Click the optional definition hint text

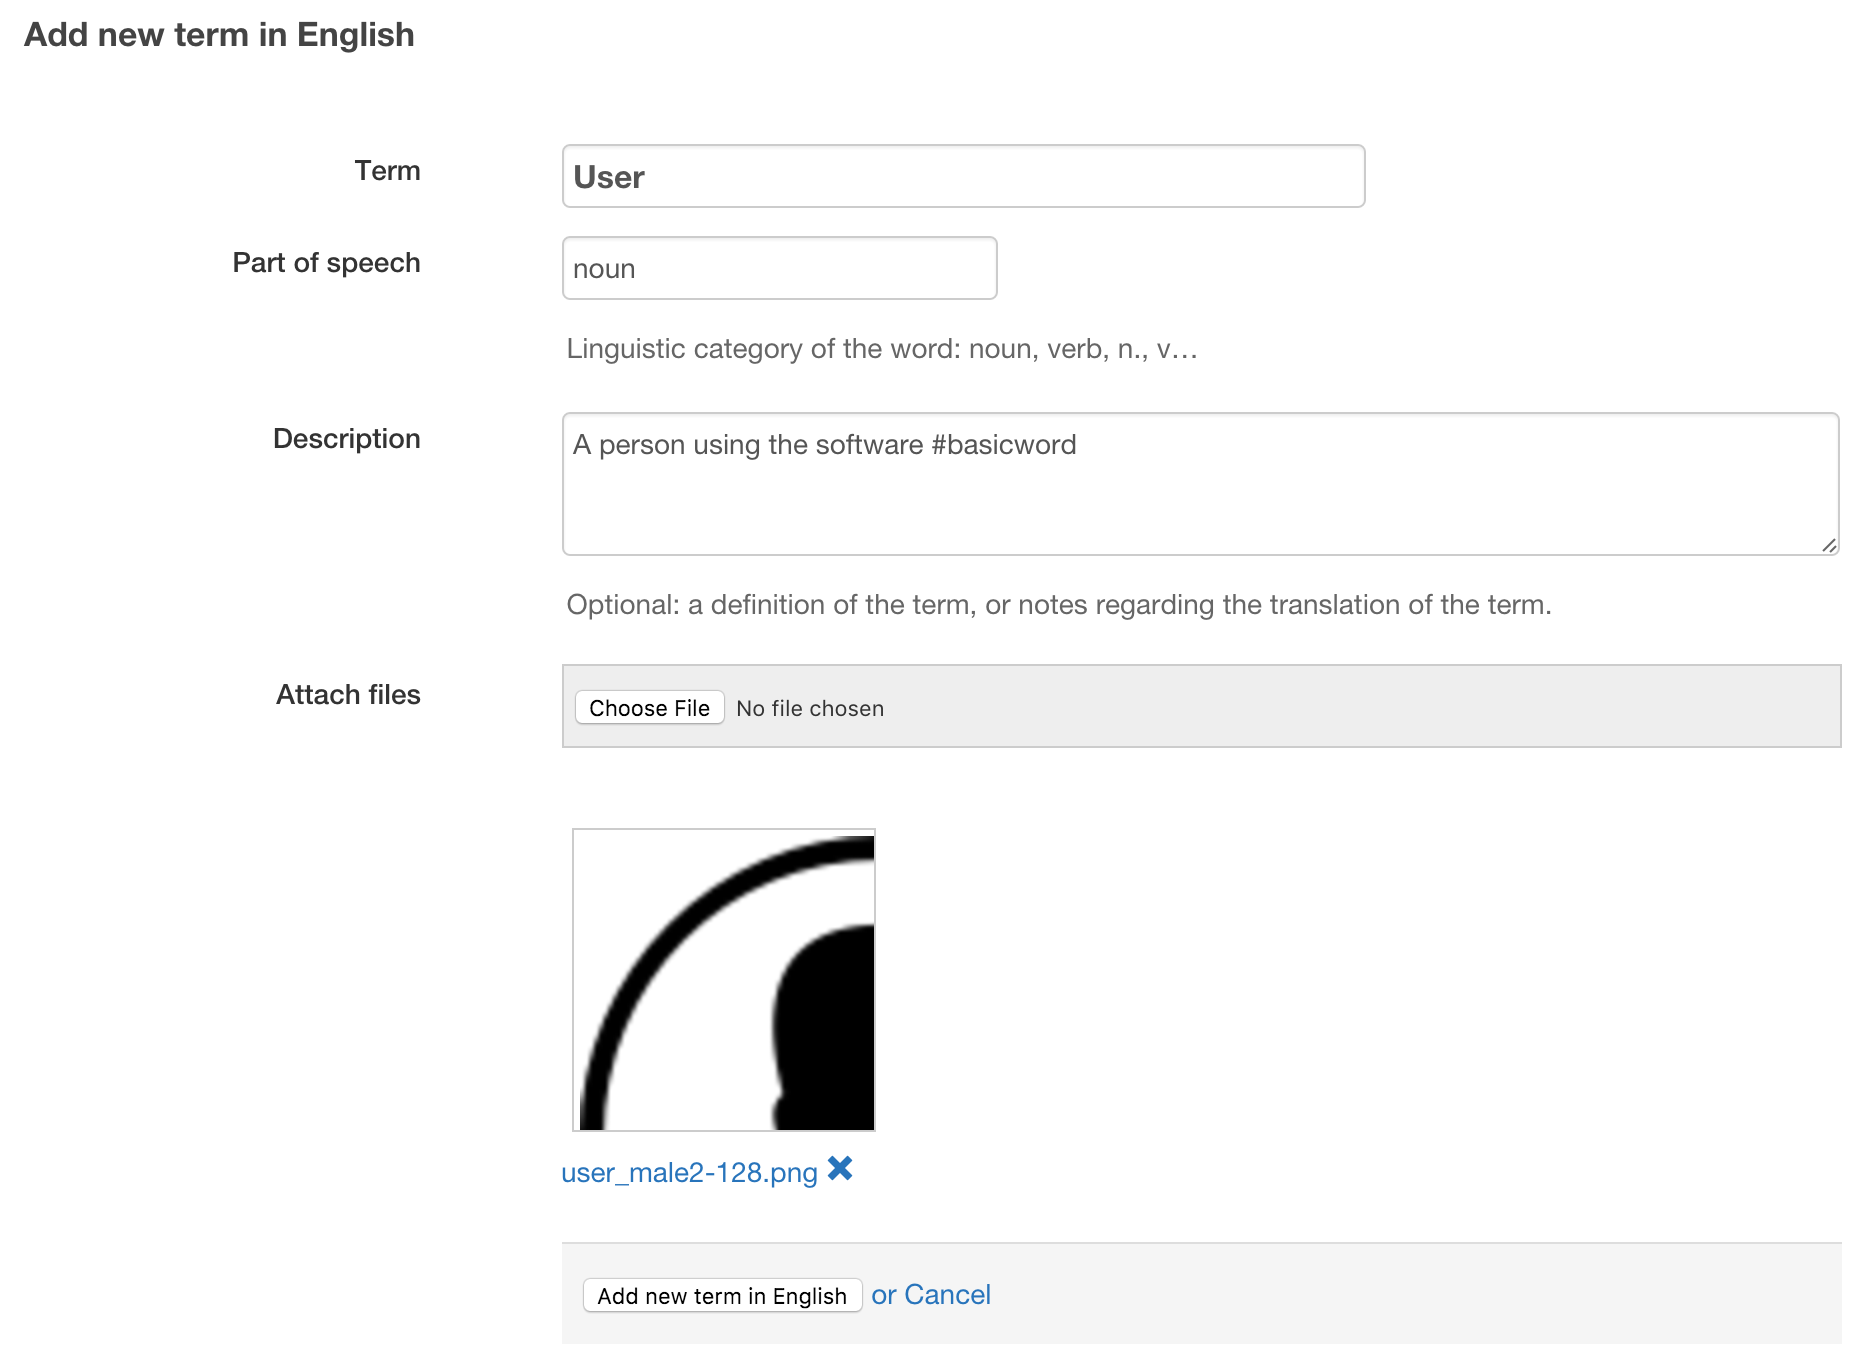(x=1058, y=605)
